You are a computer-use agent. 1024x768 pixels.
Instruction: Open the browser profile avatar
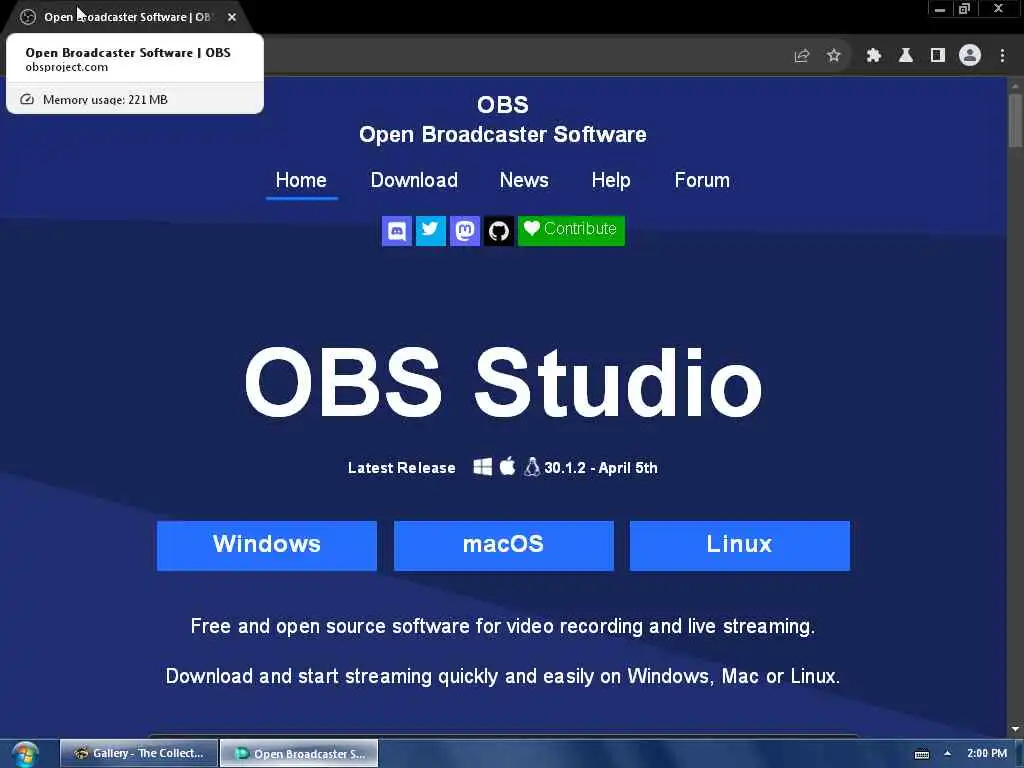coord(970,56)
